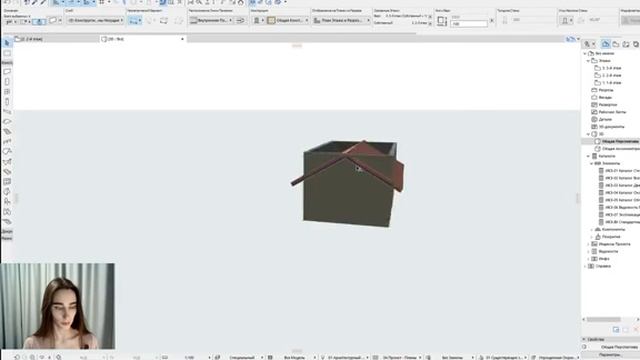
Task: Open the floor plan and section display dropdown
Action: (x=341, y=20)
